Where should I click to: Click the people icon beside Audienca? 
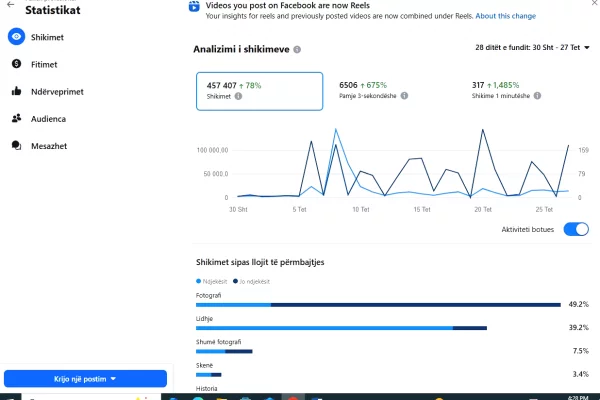[16, 118]
